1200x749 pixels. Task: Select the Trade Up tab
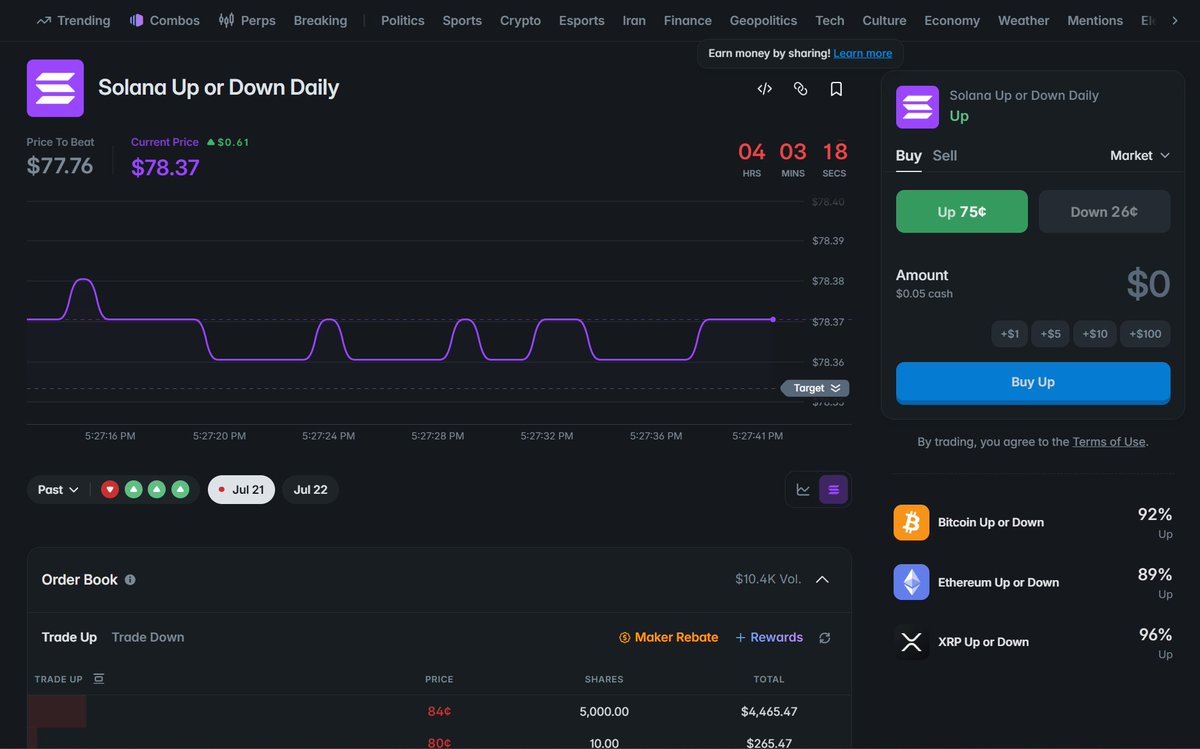(69, 637)
